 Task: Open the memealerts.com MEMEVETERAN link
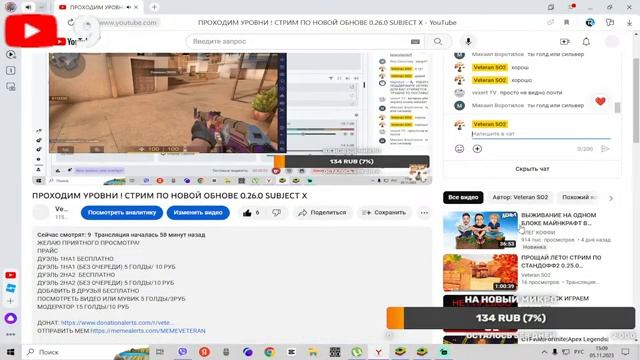coord(148,331)
